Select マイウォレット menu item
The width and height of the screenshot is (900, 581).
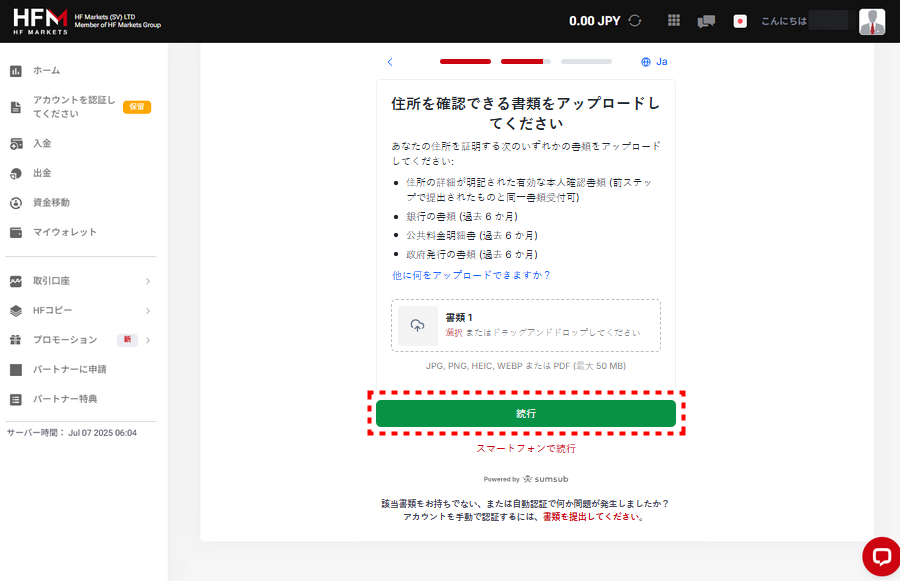pyautogui.click(x=65, y=232)
